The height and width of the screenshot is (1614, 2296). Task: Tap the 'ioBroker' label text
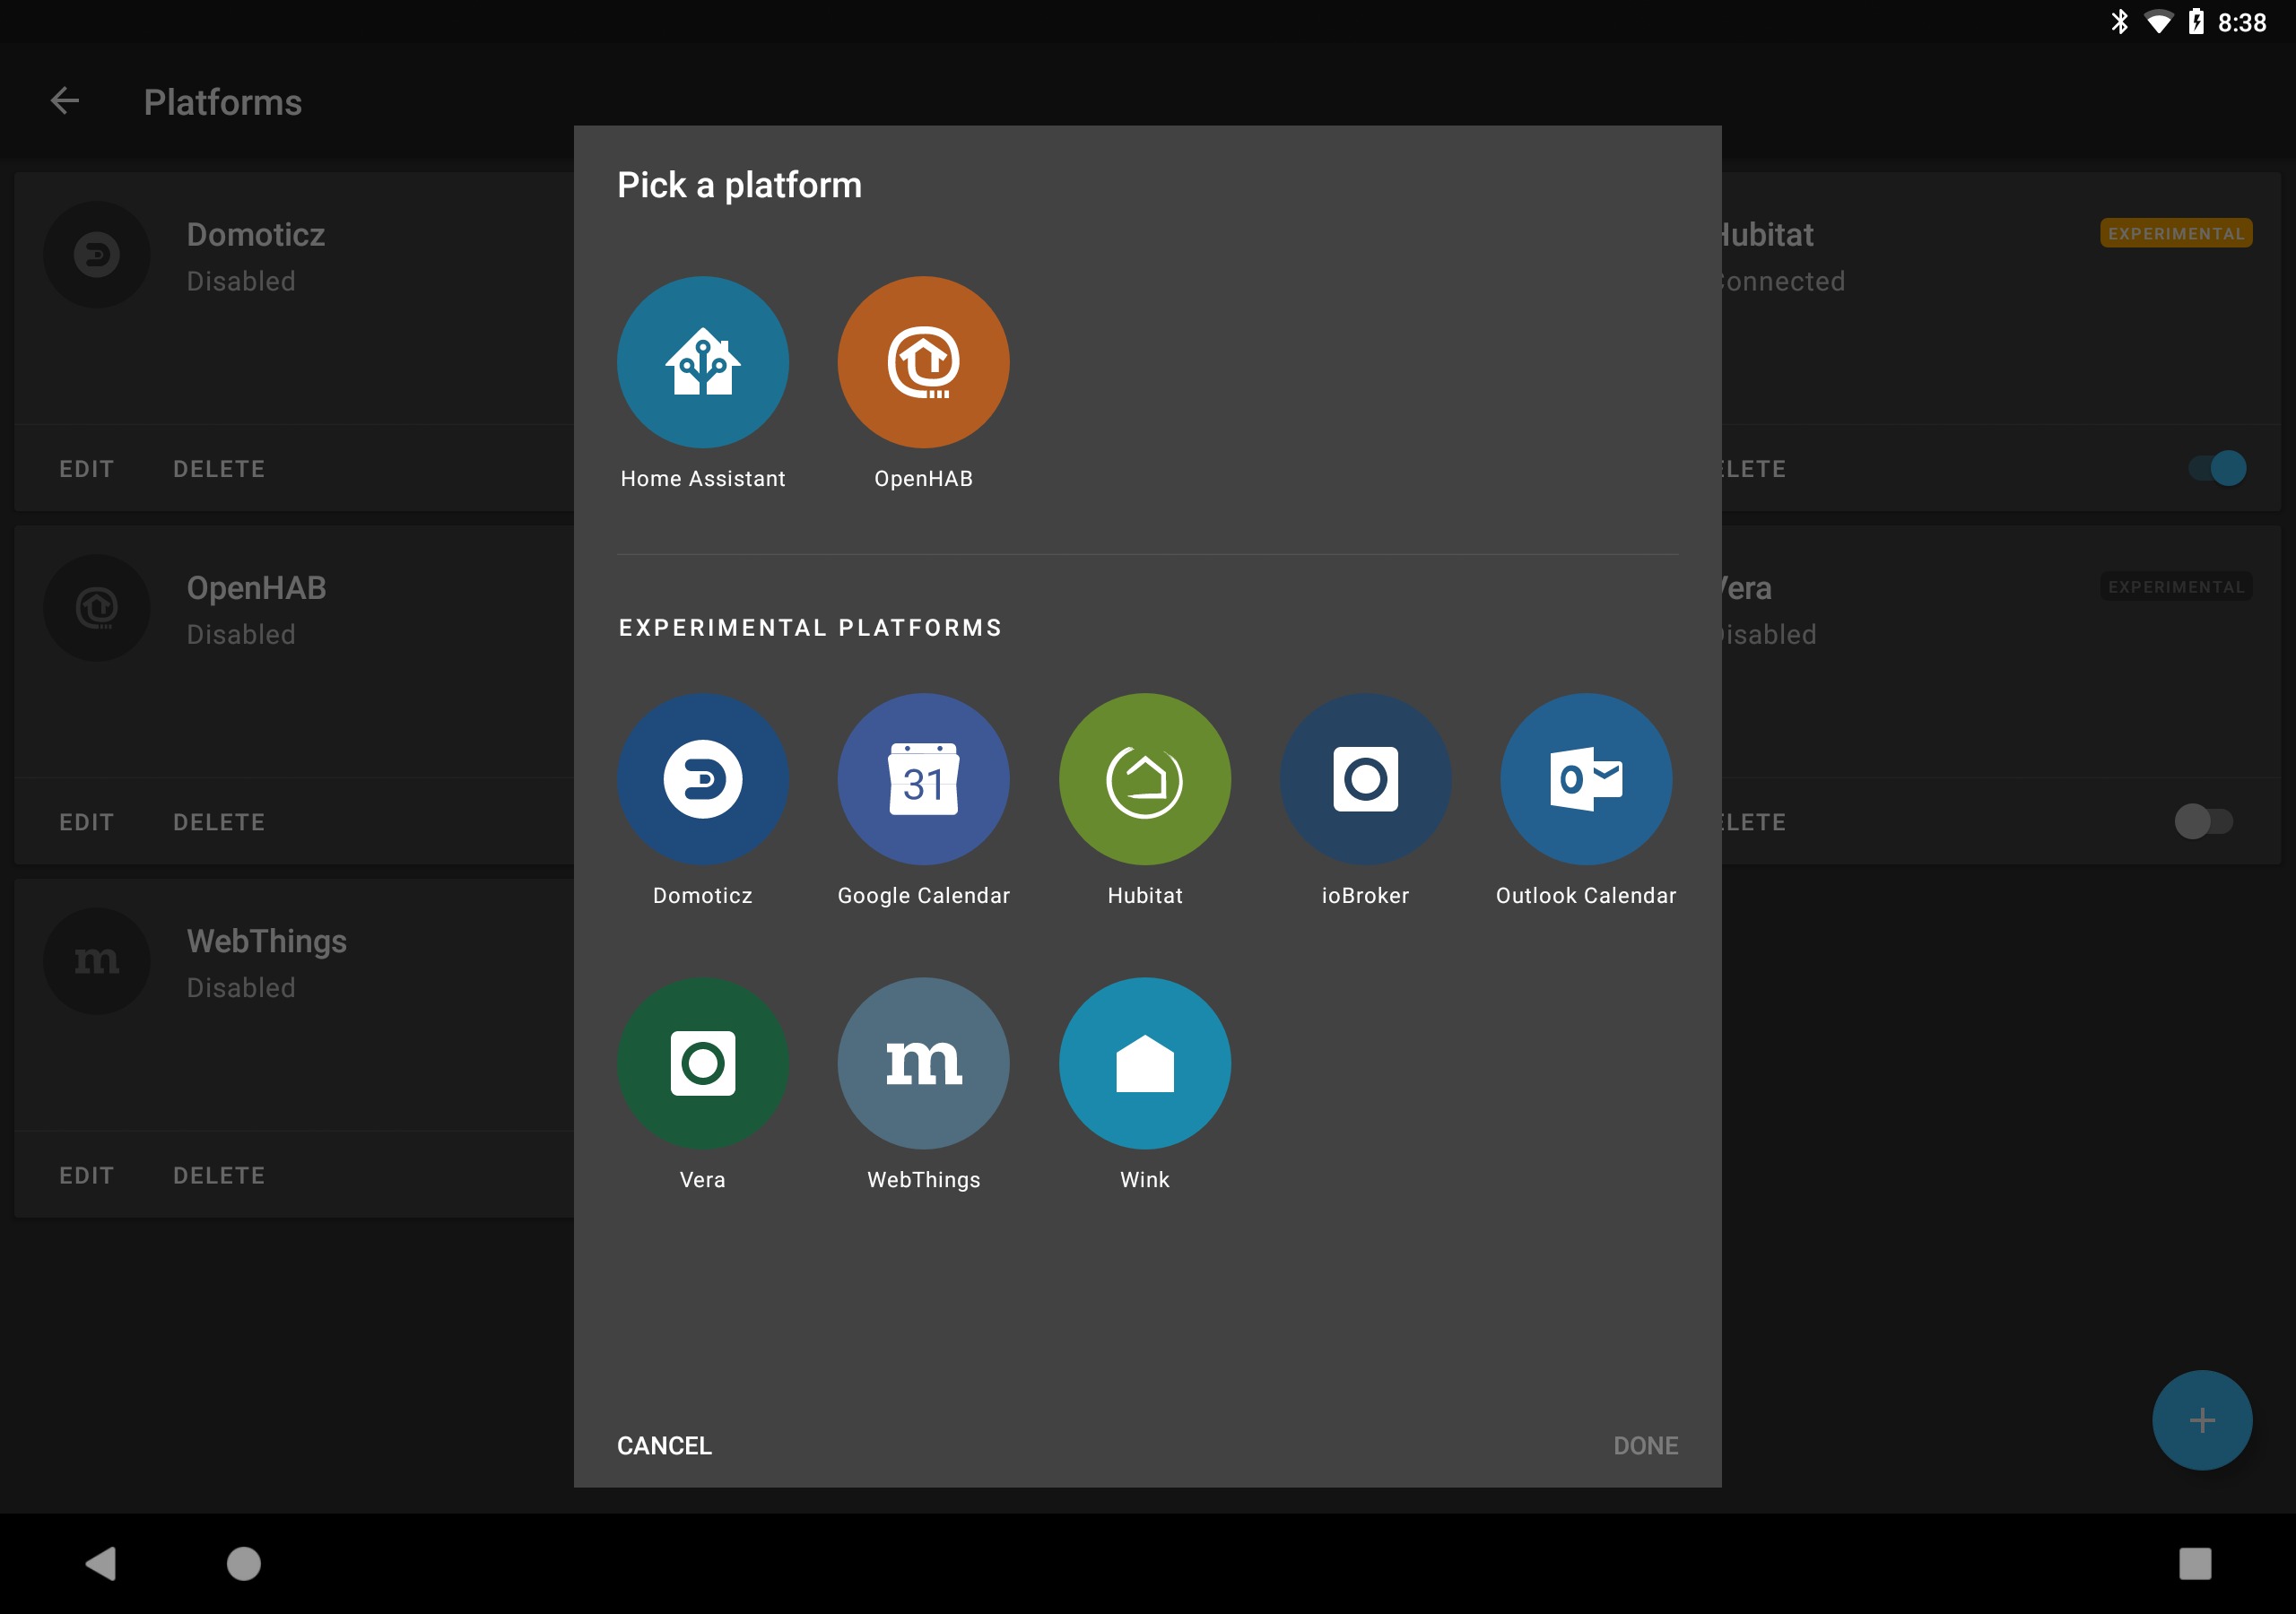point(1365,895)
